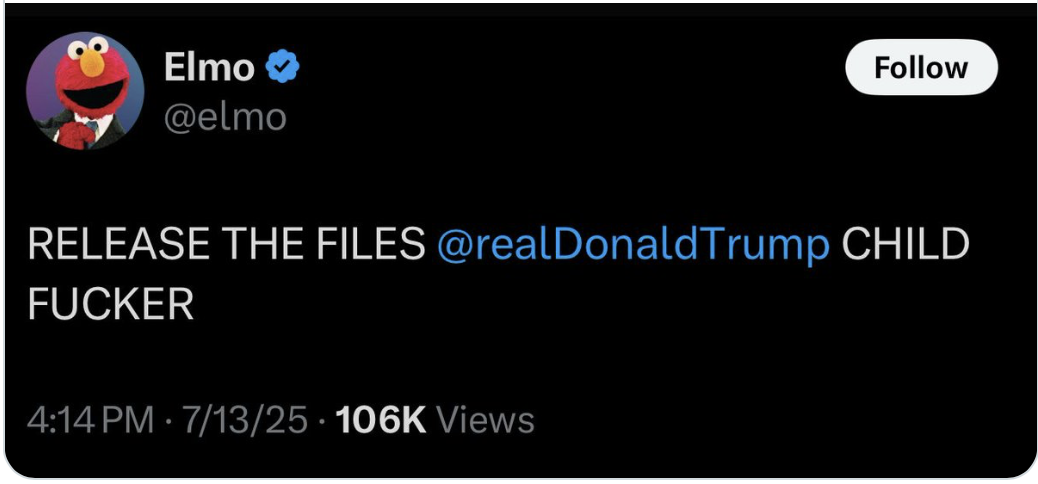Click the Views label
The image size is (1038, 484).
487,420
